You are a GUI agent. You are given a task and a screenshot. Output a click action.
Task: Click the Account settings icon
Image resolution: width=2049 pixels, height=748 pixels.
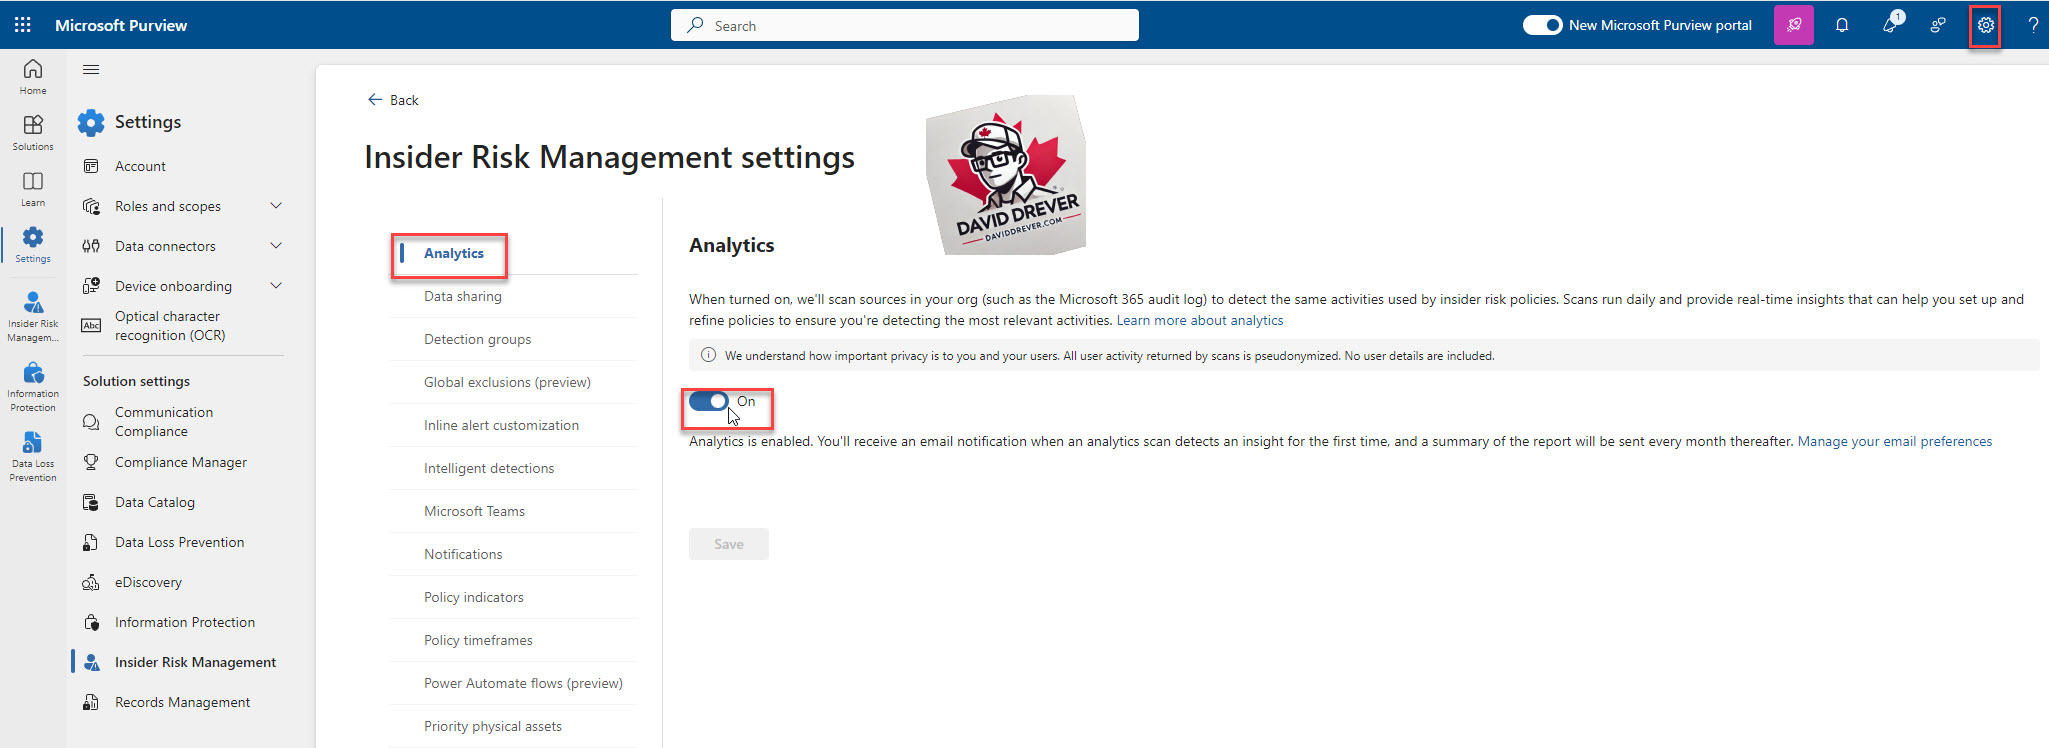(91, 166)
